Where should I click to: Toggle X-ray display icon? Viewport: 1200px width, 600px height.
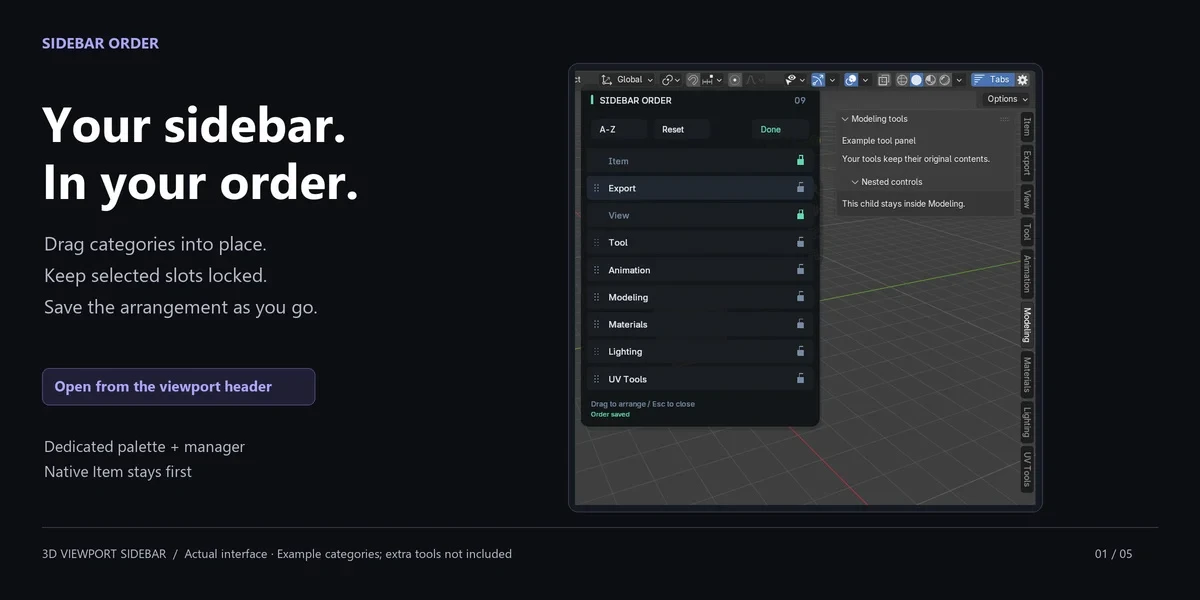[x=883, y=80]
